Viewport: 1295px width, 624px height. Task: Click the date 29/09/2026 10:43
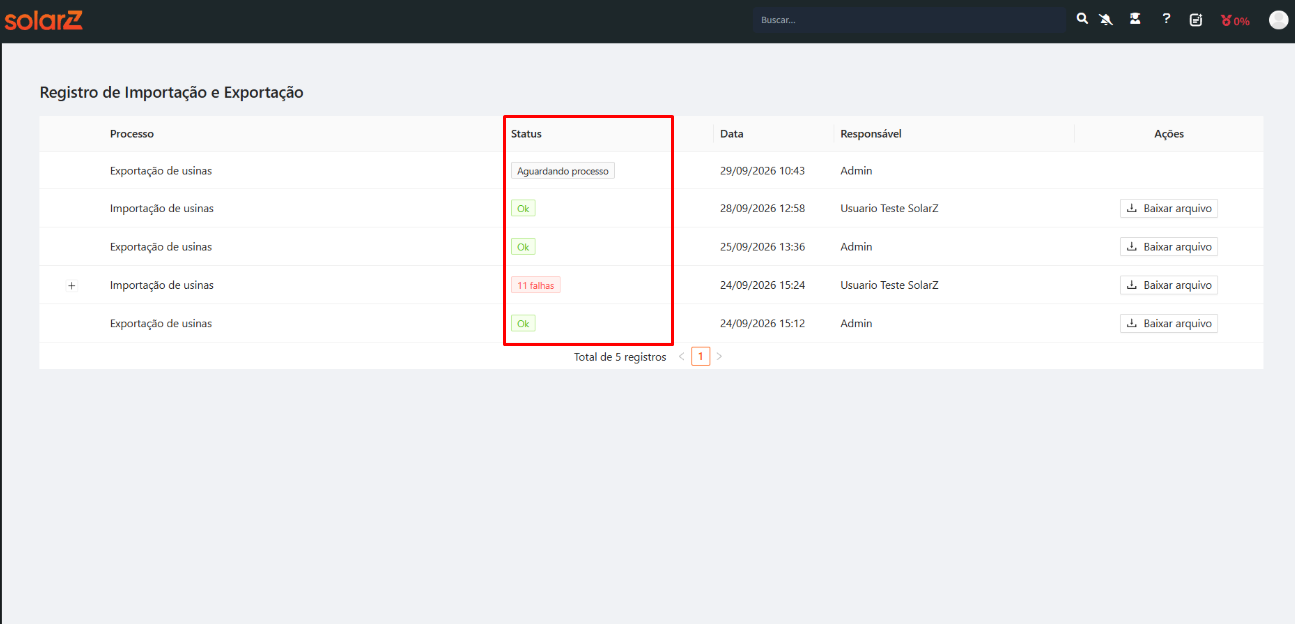(x=762, y=171)
